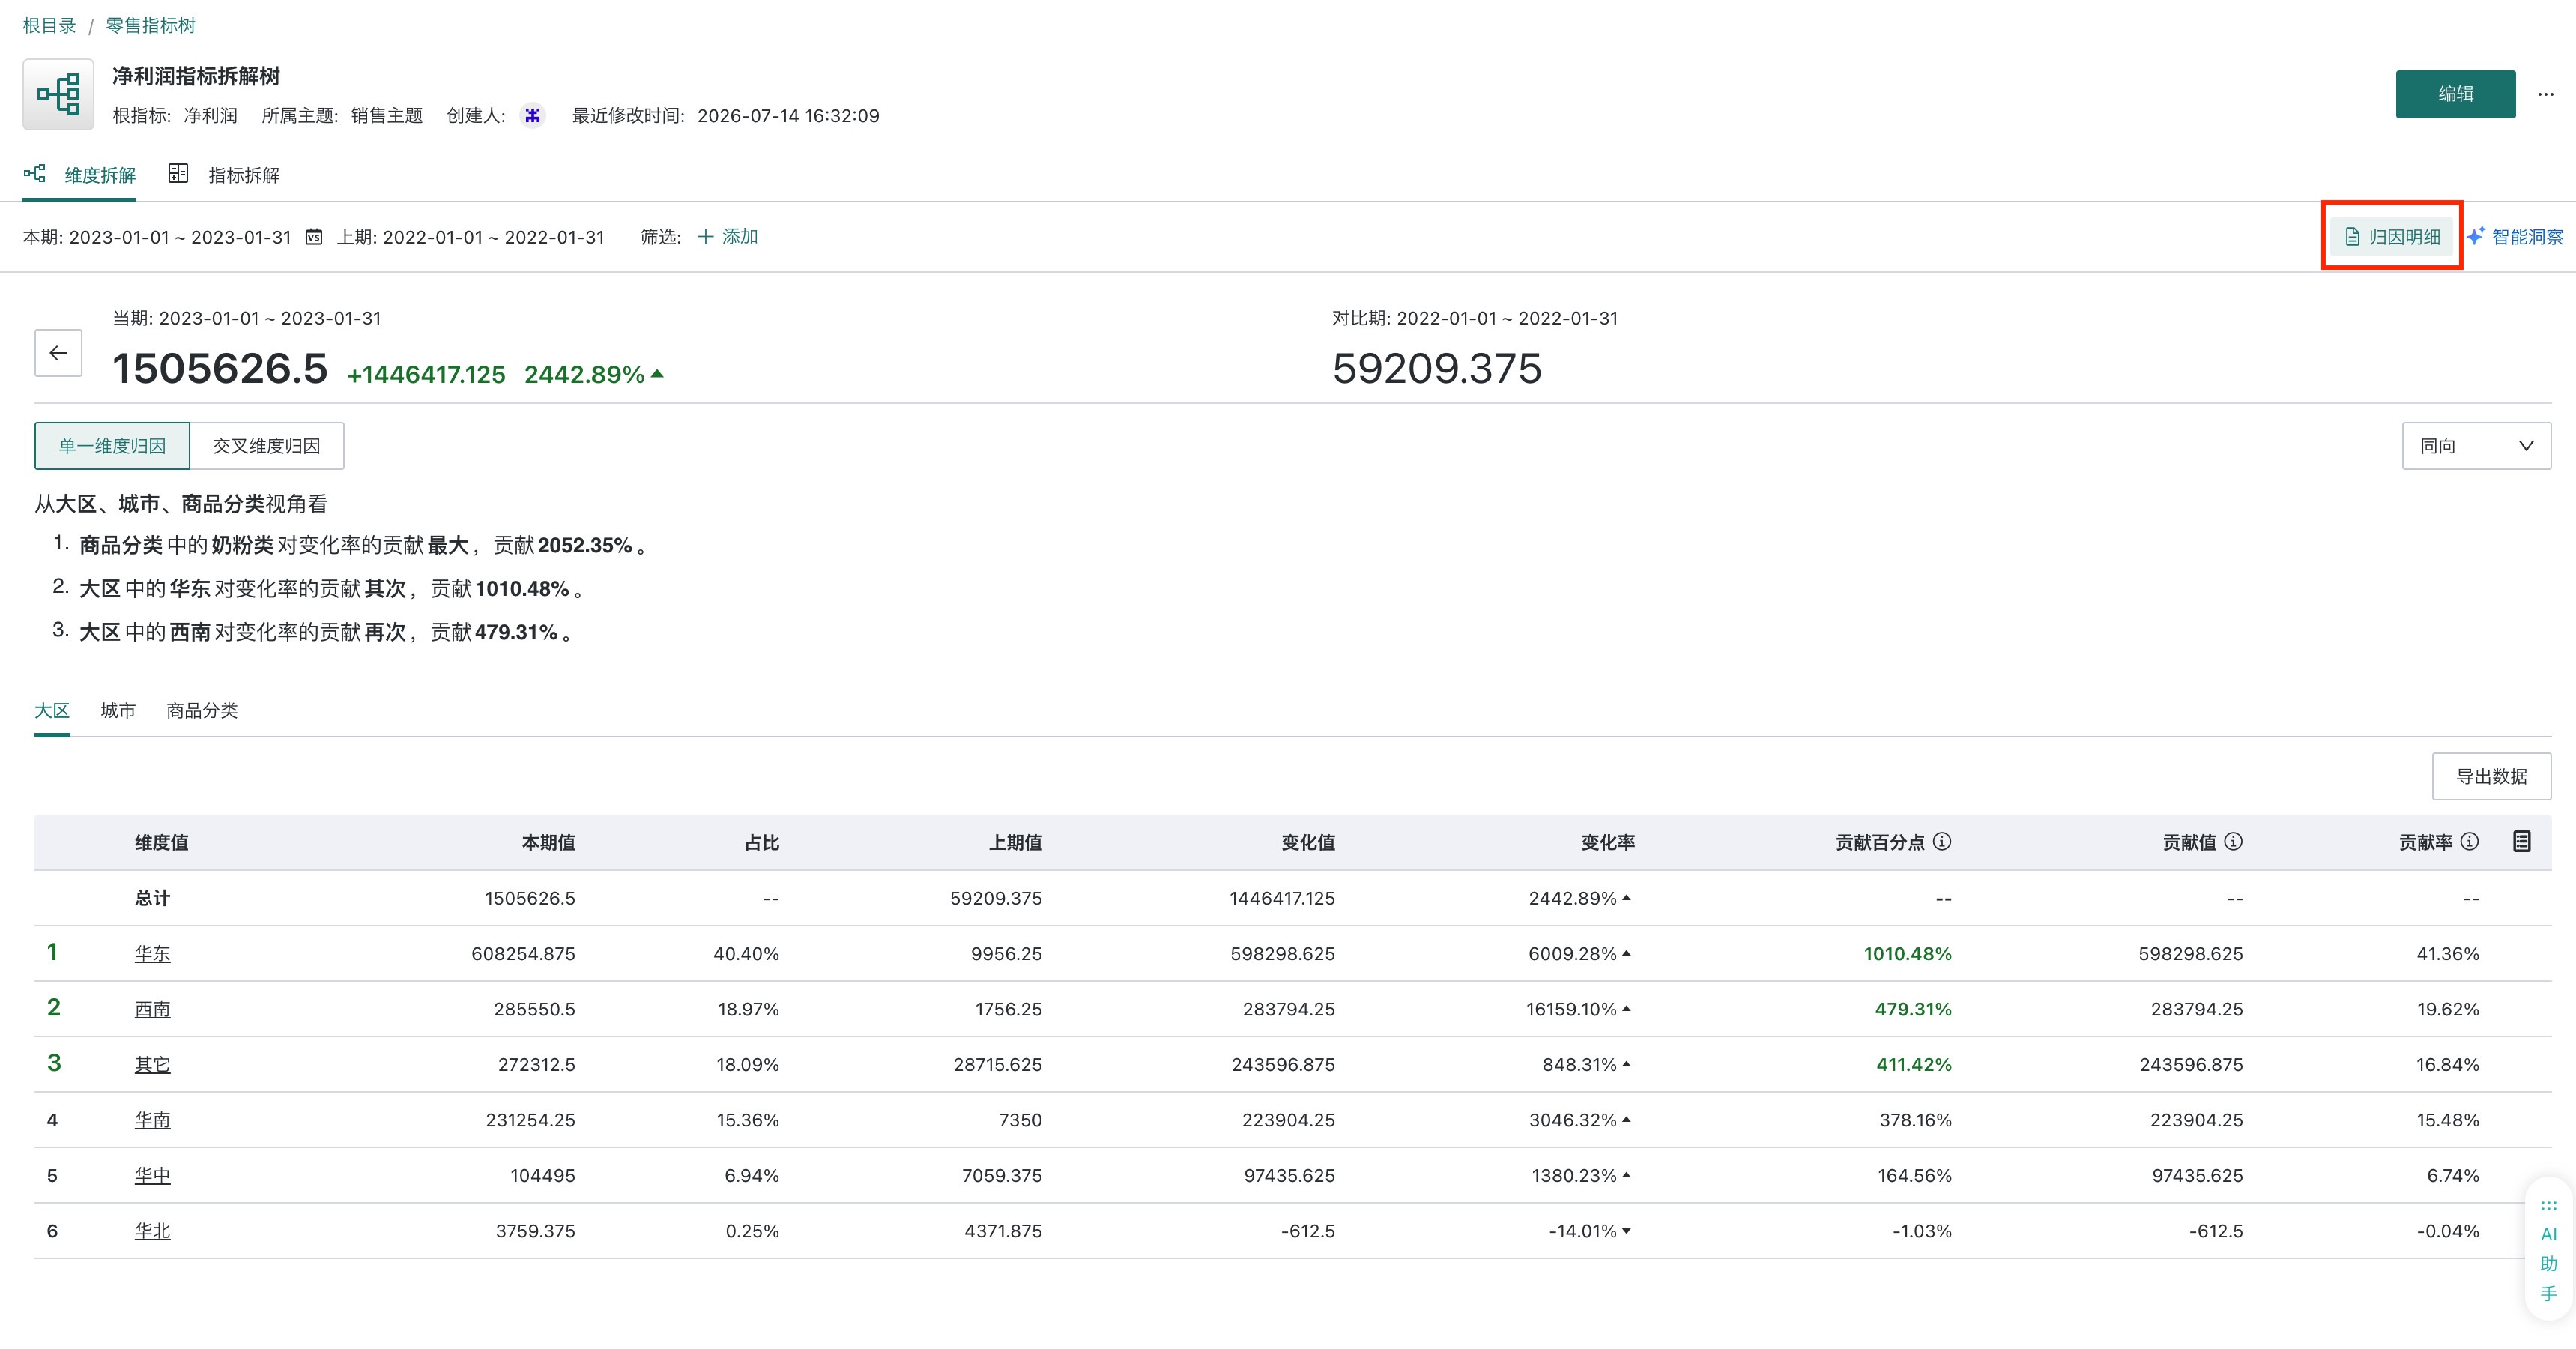Click the 维度值 column header

pyautogui.click(x=162, y=843)
